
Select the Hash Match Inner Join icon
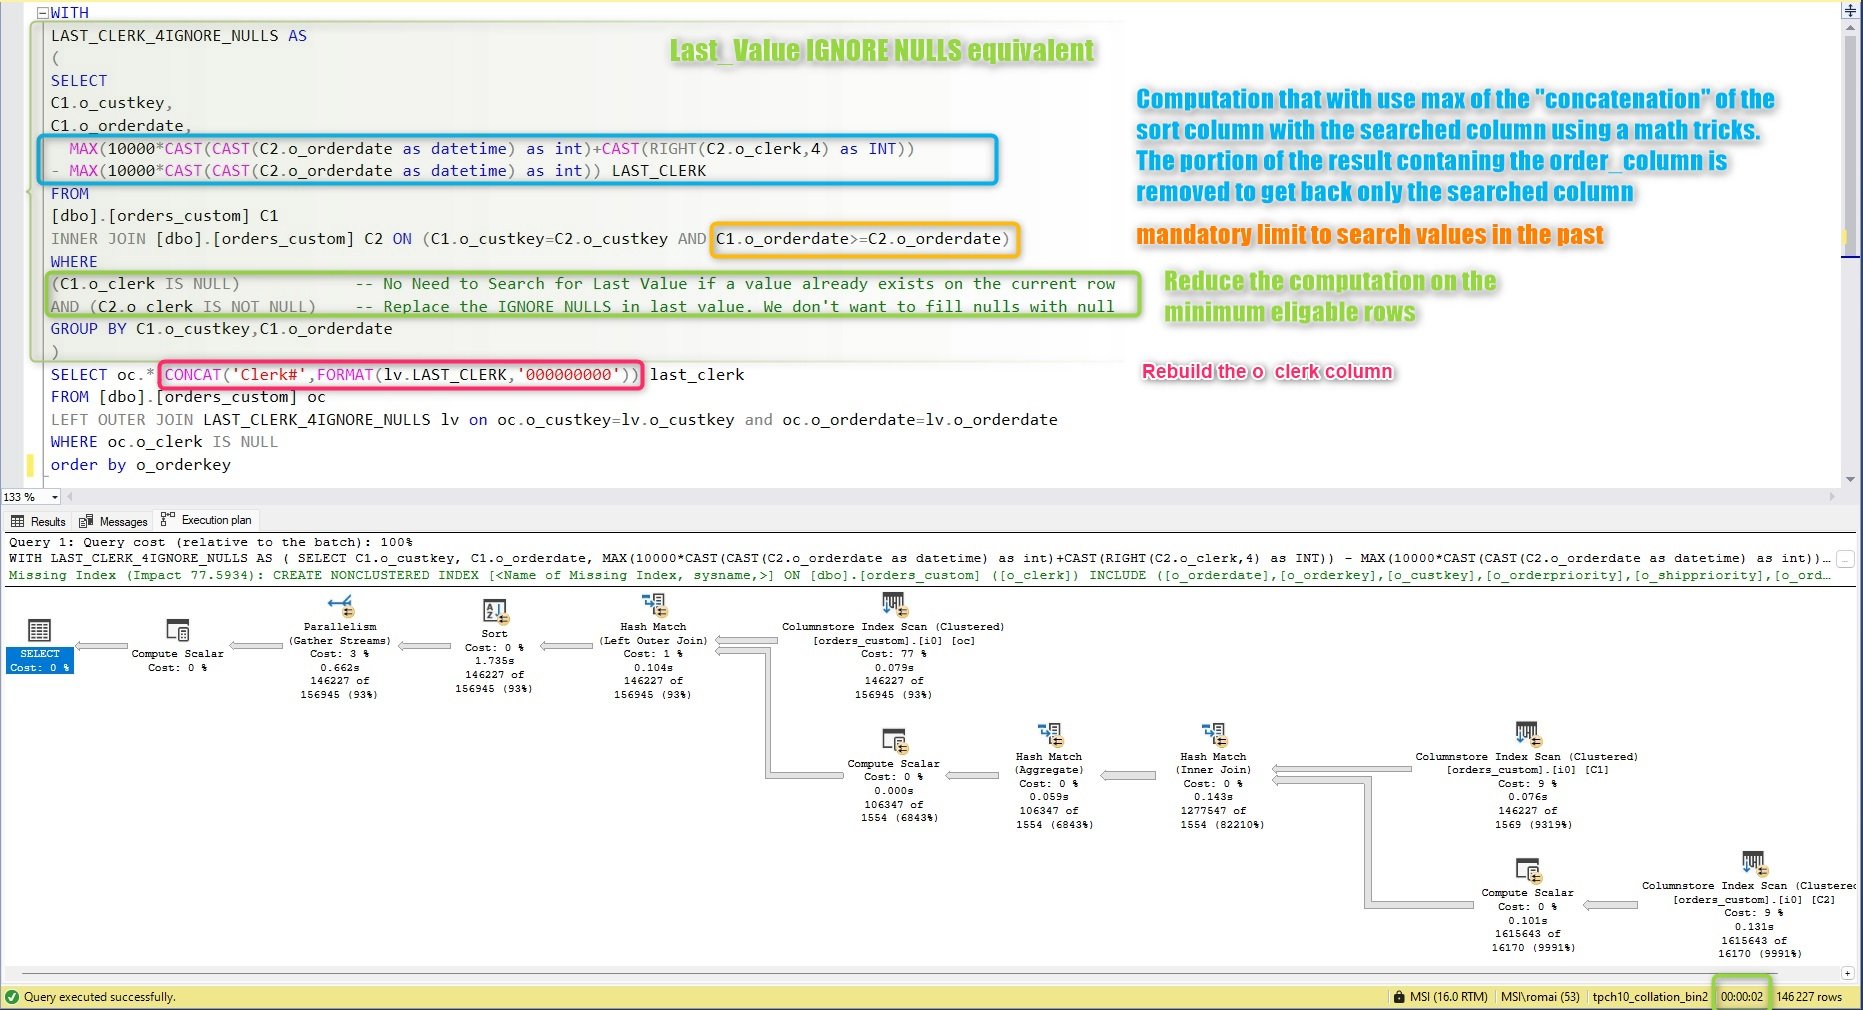coord(1214,735)
